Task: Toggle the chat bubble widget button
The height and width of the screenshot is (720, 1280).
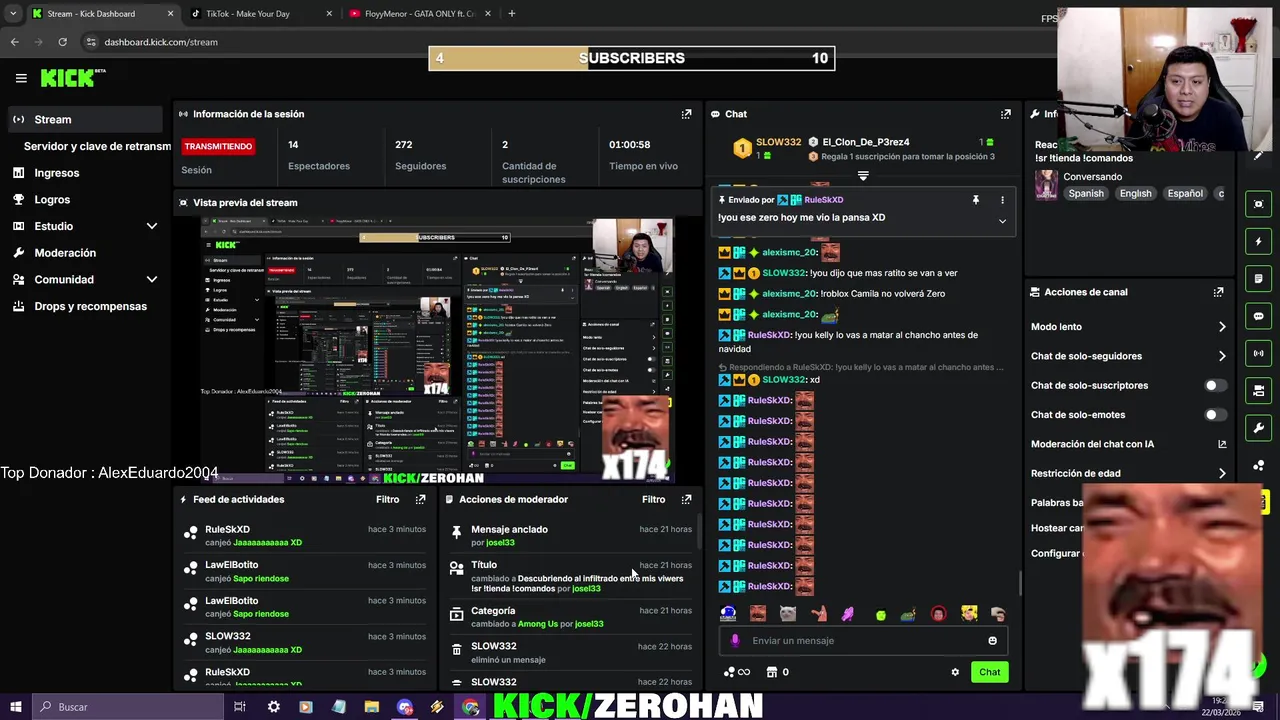Action: point(1259,316)
